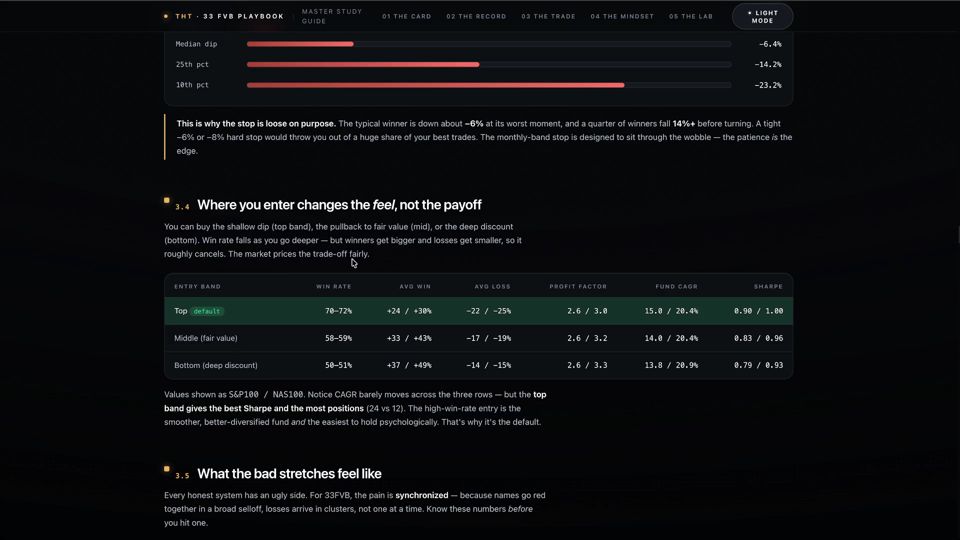Open the Master Study Guide link
Image resolution: width=960 pixels, height=540 pixels.
point(332,17)
